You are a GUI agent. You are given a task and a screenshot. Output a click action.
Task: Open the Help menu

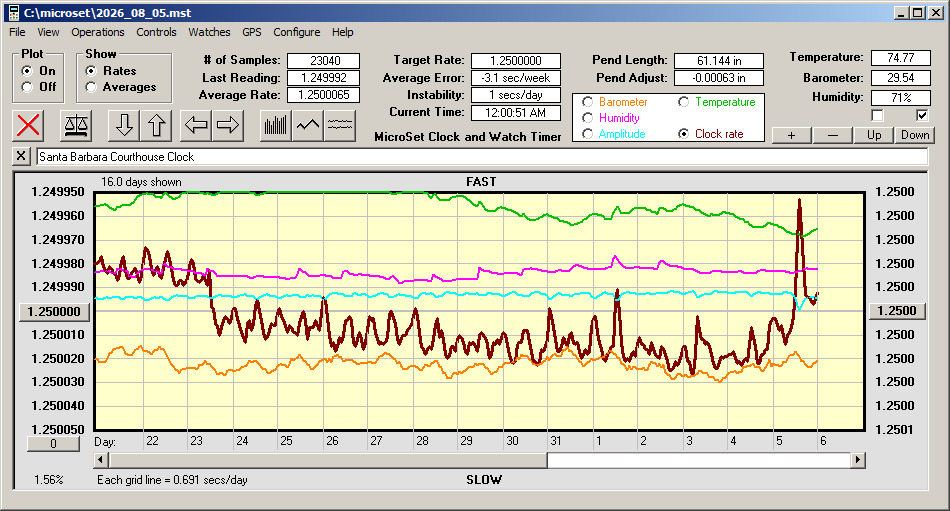tap(342, 32)
